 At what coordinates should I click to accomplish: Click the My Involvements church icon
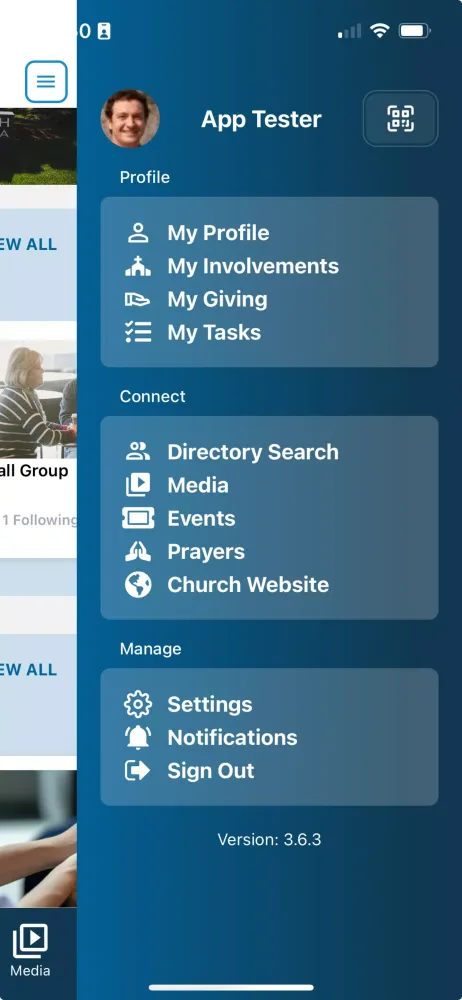(138, 266)
